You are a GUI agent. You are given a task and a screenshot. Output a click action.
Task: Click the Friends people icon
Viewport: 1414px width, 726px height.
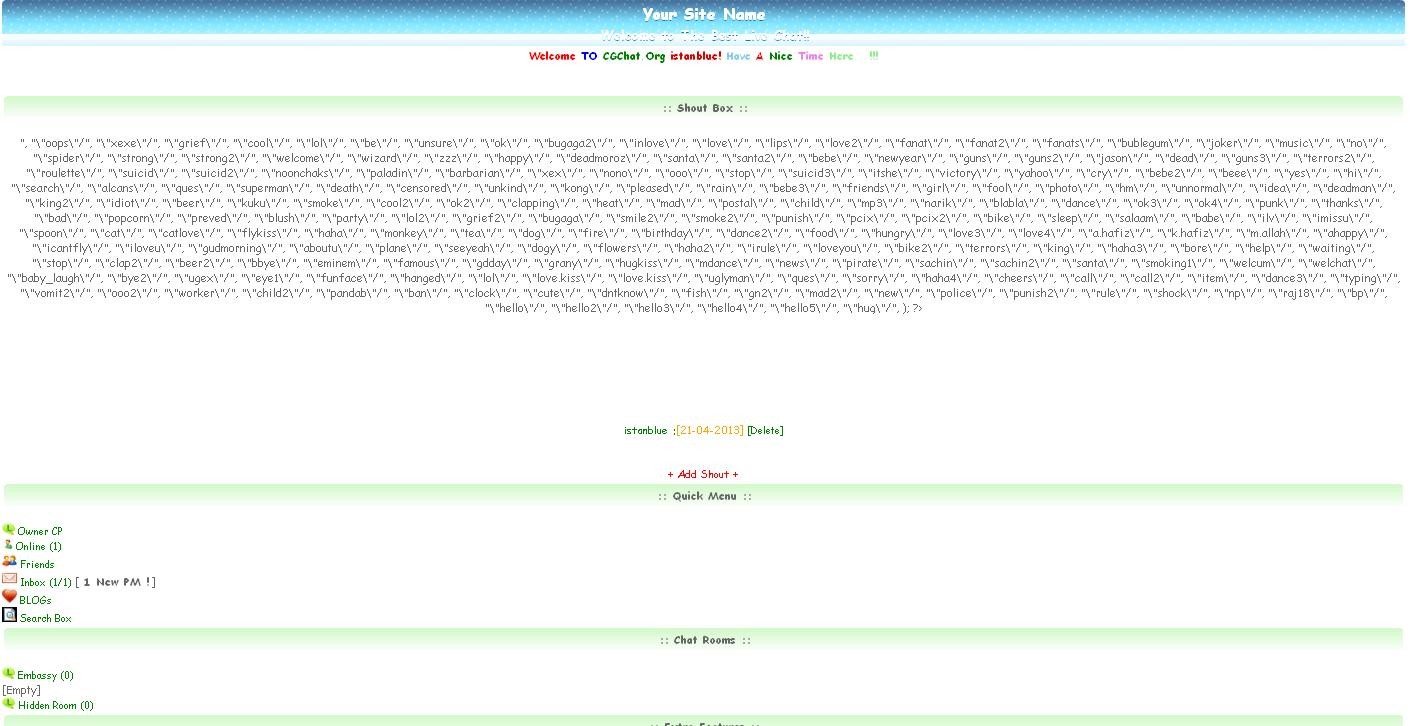click(x=10, y=562)
